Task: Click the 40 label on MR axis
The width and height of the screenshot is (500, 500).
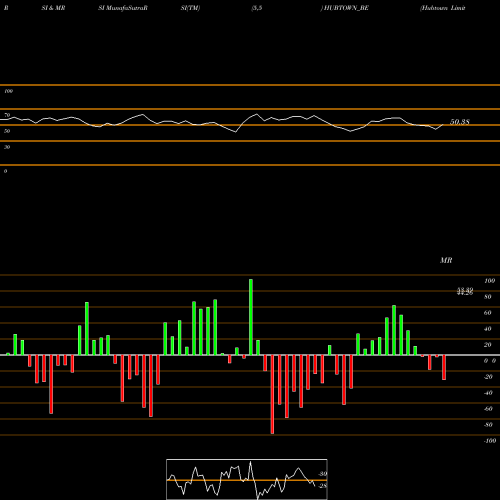Action: point(488,329)
